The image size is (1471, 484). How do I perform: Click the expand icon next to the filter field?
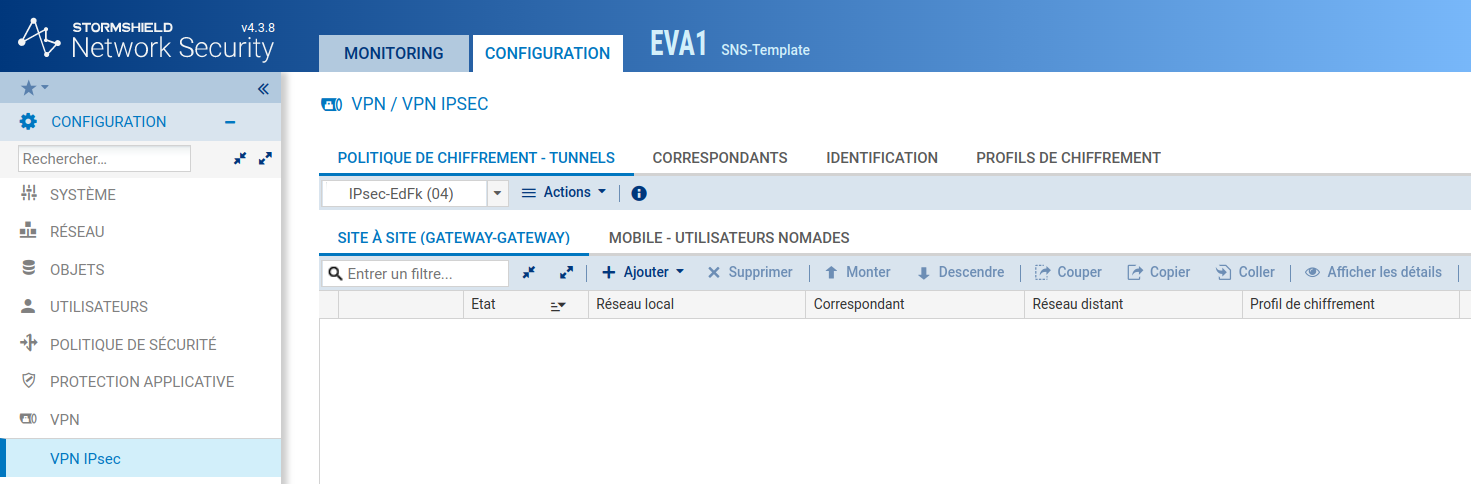coord(566,272)
